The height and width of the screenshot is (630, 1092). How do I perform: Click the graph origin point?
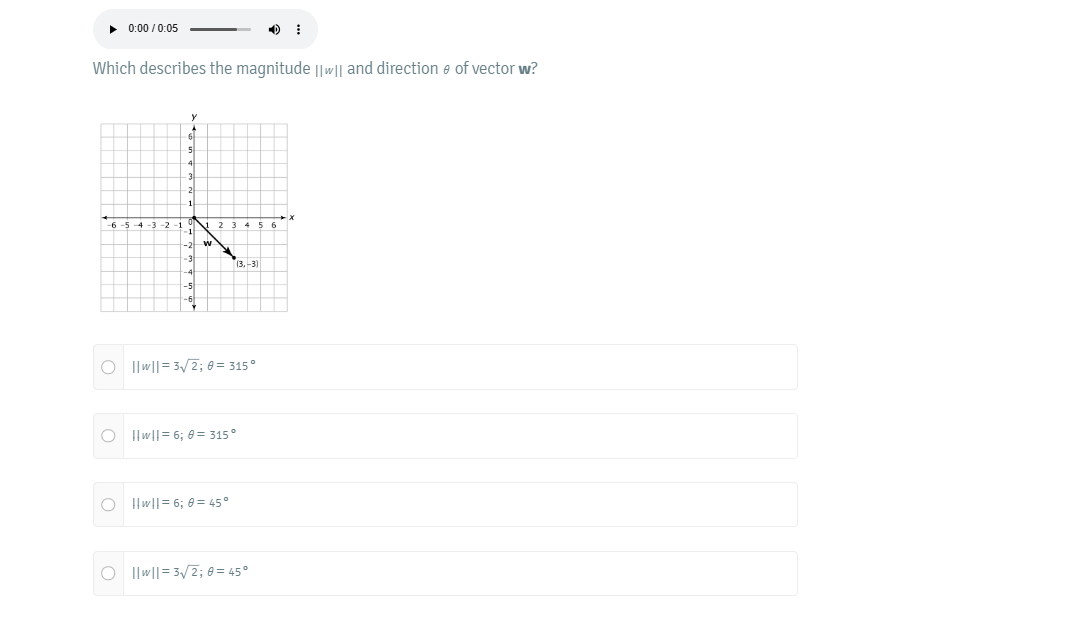pos(194,218)
